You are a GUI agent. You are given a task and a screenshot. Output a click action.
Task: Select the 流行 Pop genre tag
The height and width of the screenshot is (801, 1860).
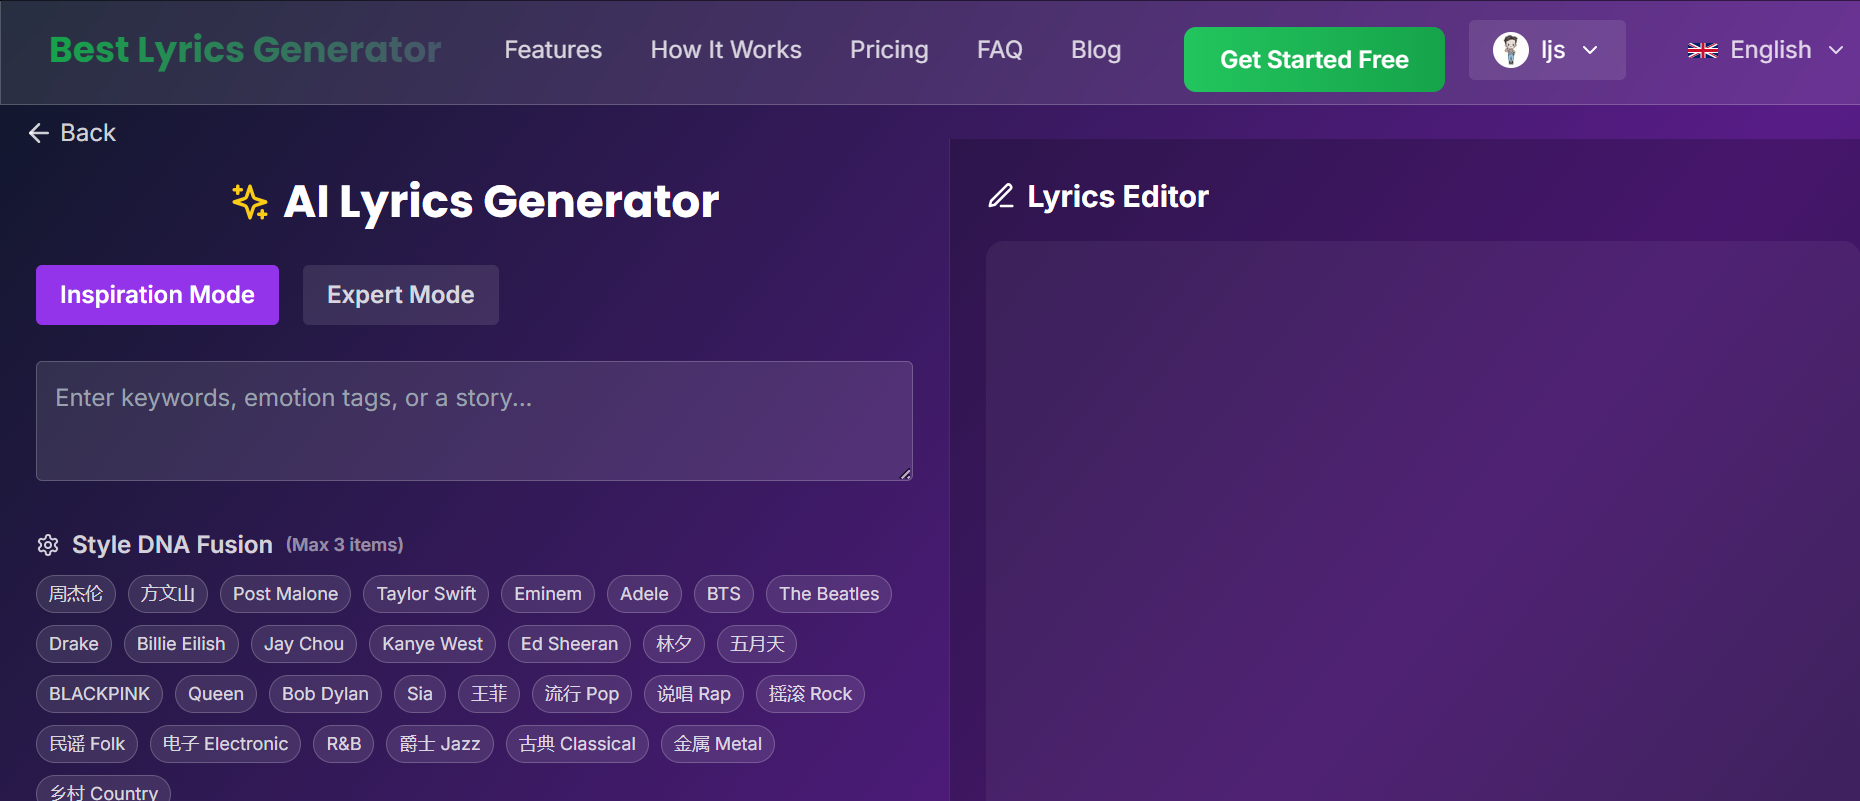[x=582, y=694]
